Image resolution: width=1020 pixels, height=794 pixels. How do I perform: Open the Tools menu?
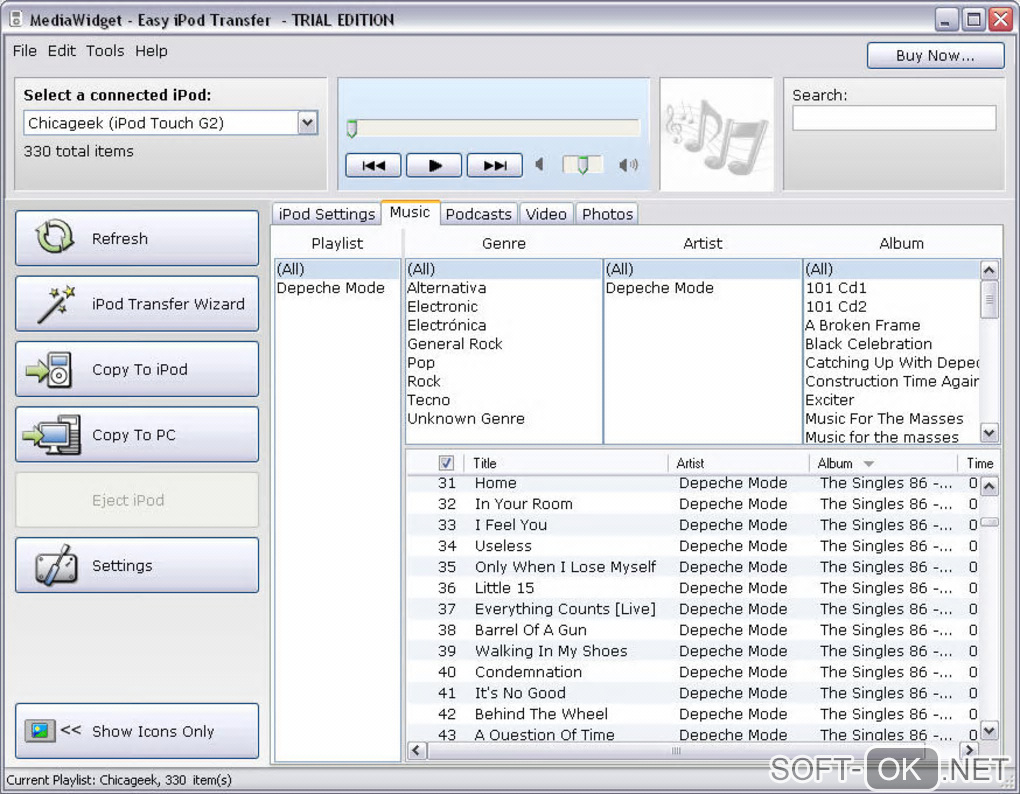105,51
